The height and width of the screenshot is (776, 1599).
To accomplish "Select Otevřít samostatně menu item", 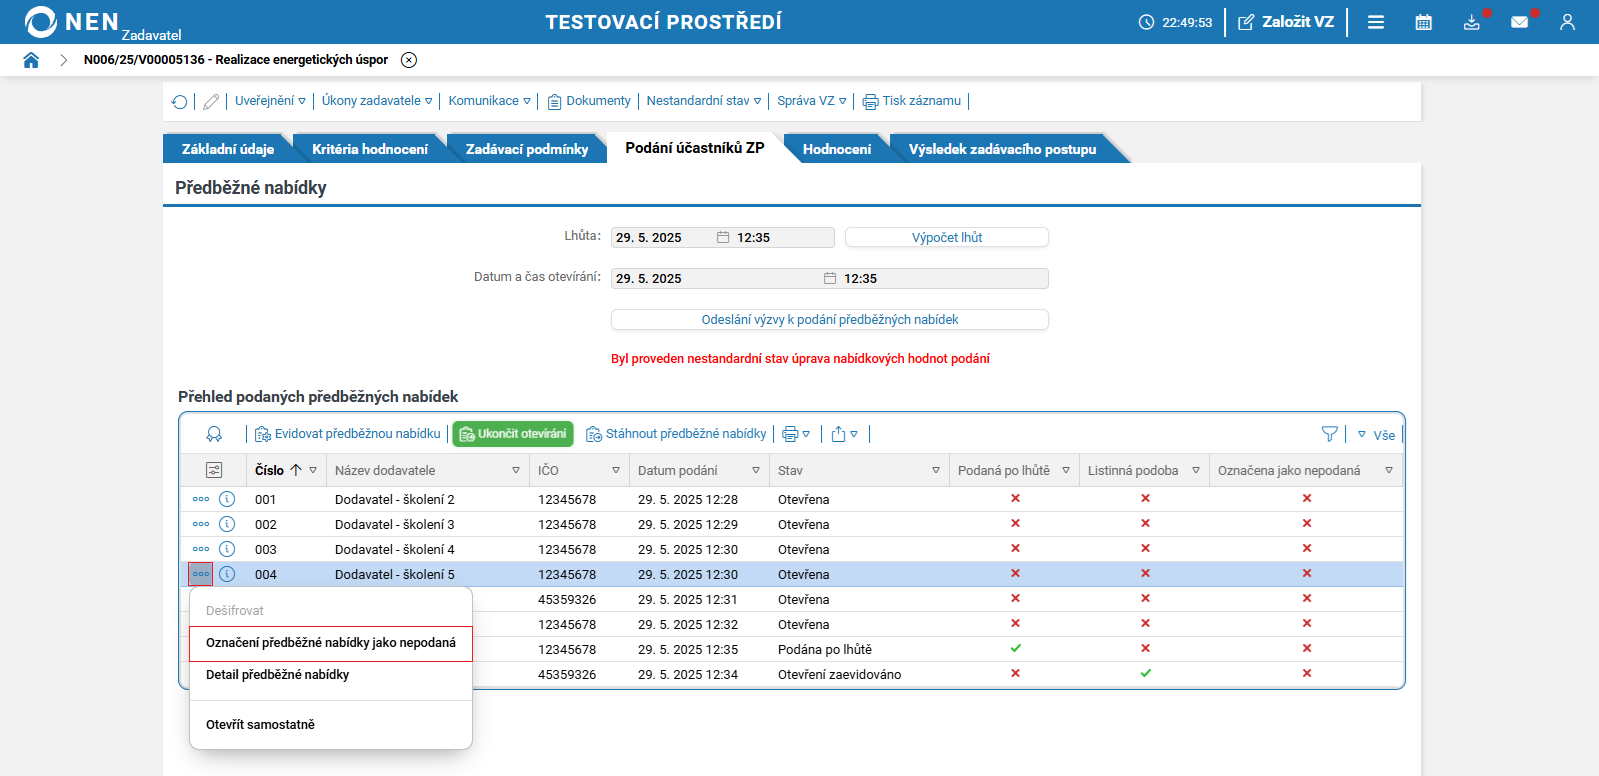I will [x=331, y=725].
